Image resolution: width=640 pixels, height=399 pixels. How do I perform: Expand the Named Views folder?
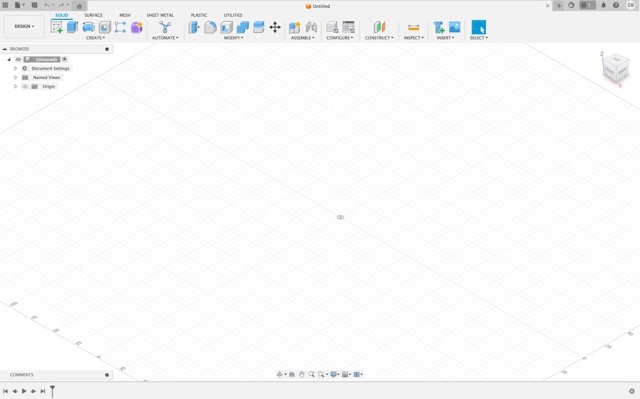click(x=16, y=78)
